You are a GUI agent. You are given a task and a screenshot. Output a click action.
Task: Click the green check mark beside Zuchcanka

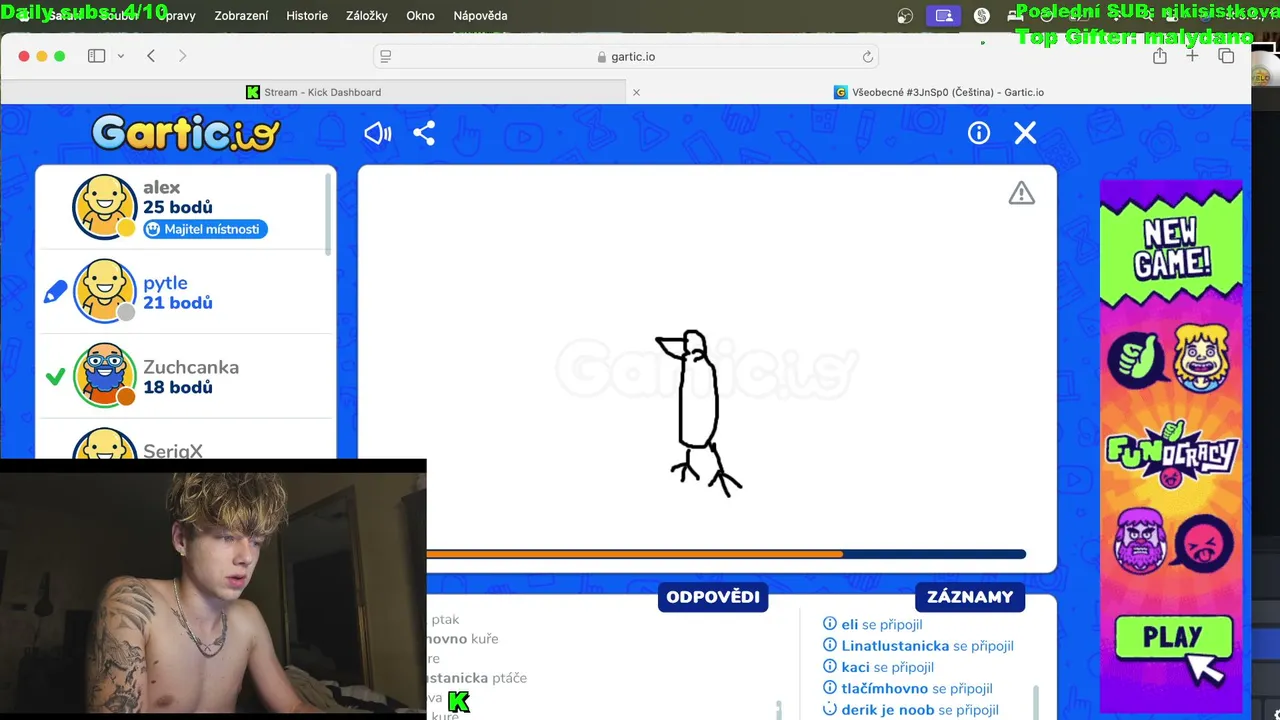pos(55,376)
